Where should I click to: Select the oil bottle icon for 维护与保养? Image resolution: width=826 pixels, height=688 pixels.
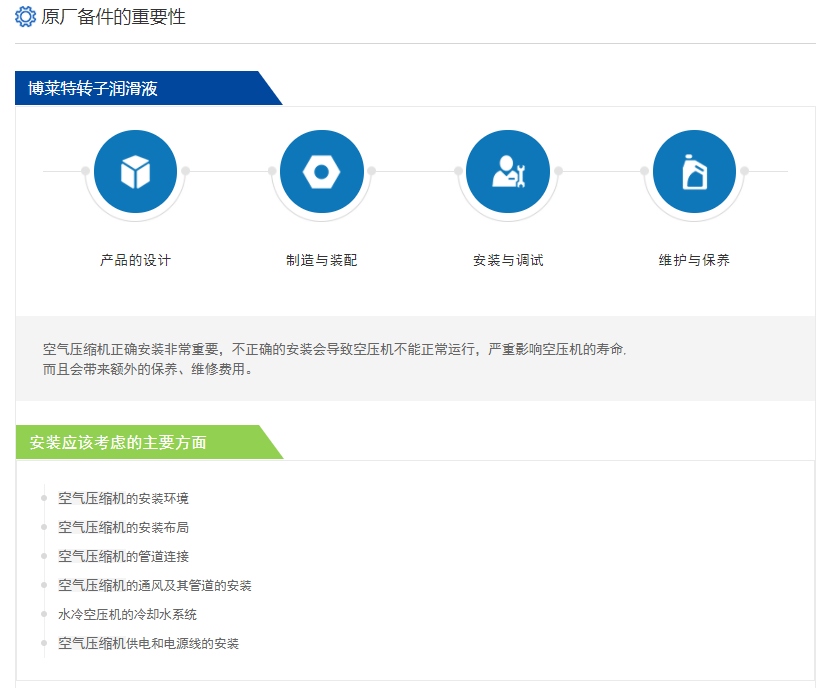(x=694, y=172)
